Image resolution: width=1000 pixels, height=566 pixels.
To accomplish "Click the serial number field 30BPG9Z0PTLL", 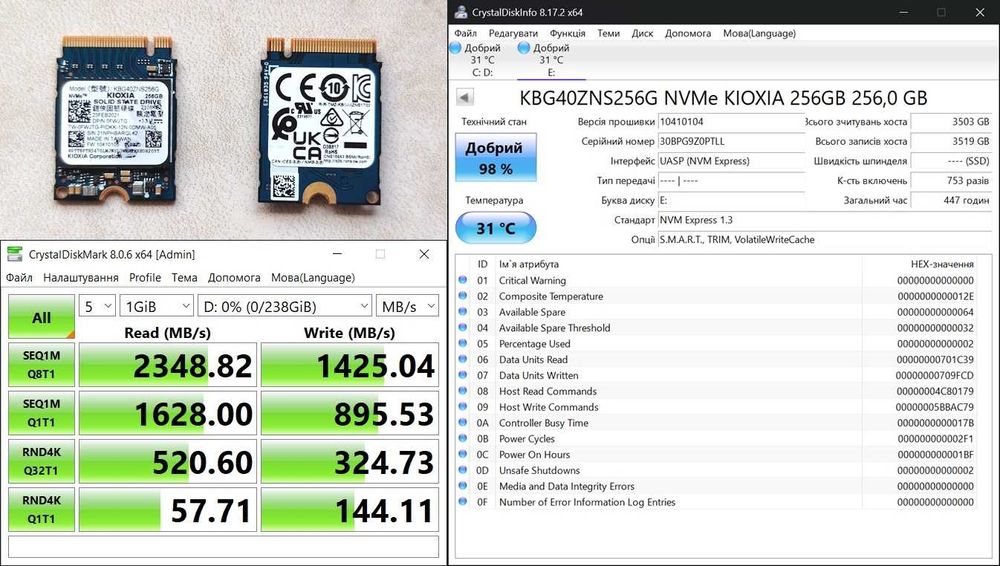I will pos(731,141).
